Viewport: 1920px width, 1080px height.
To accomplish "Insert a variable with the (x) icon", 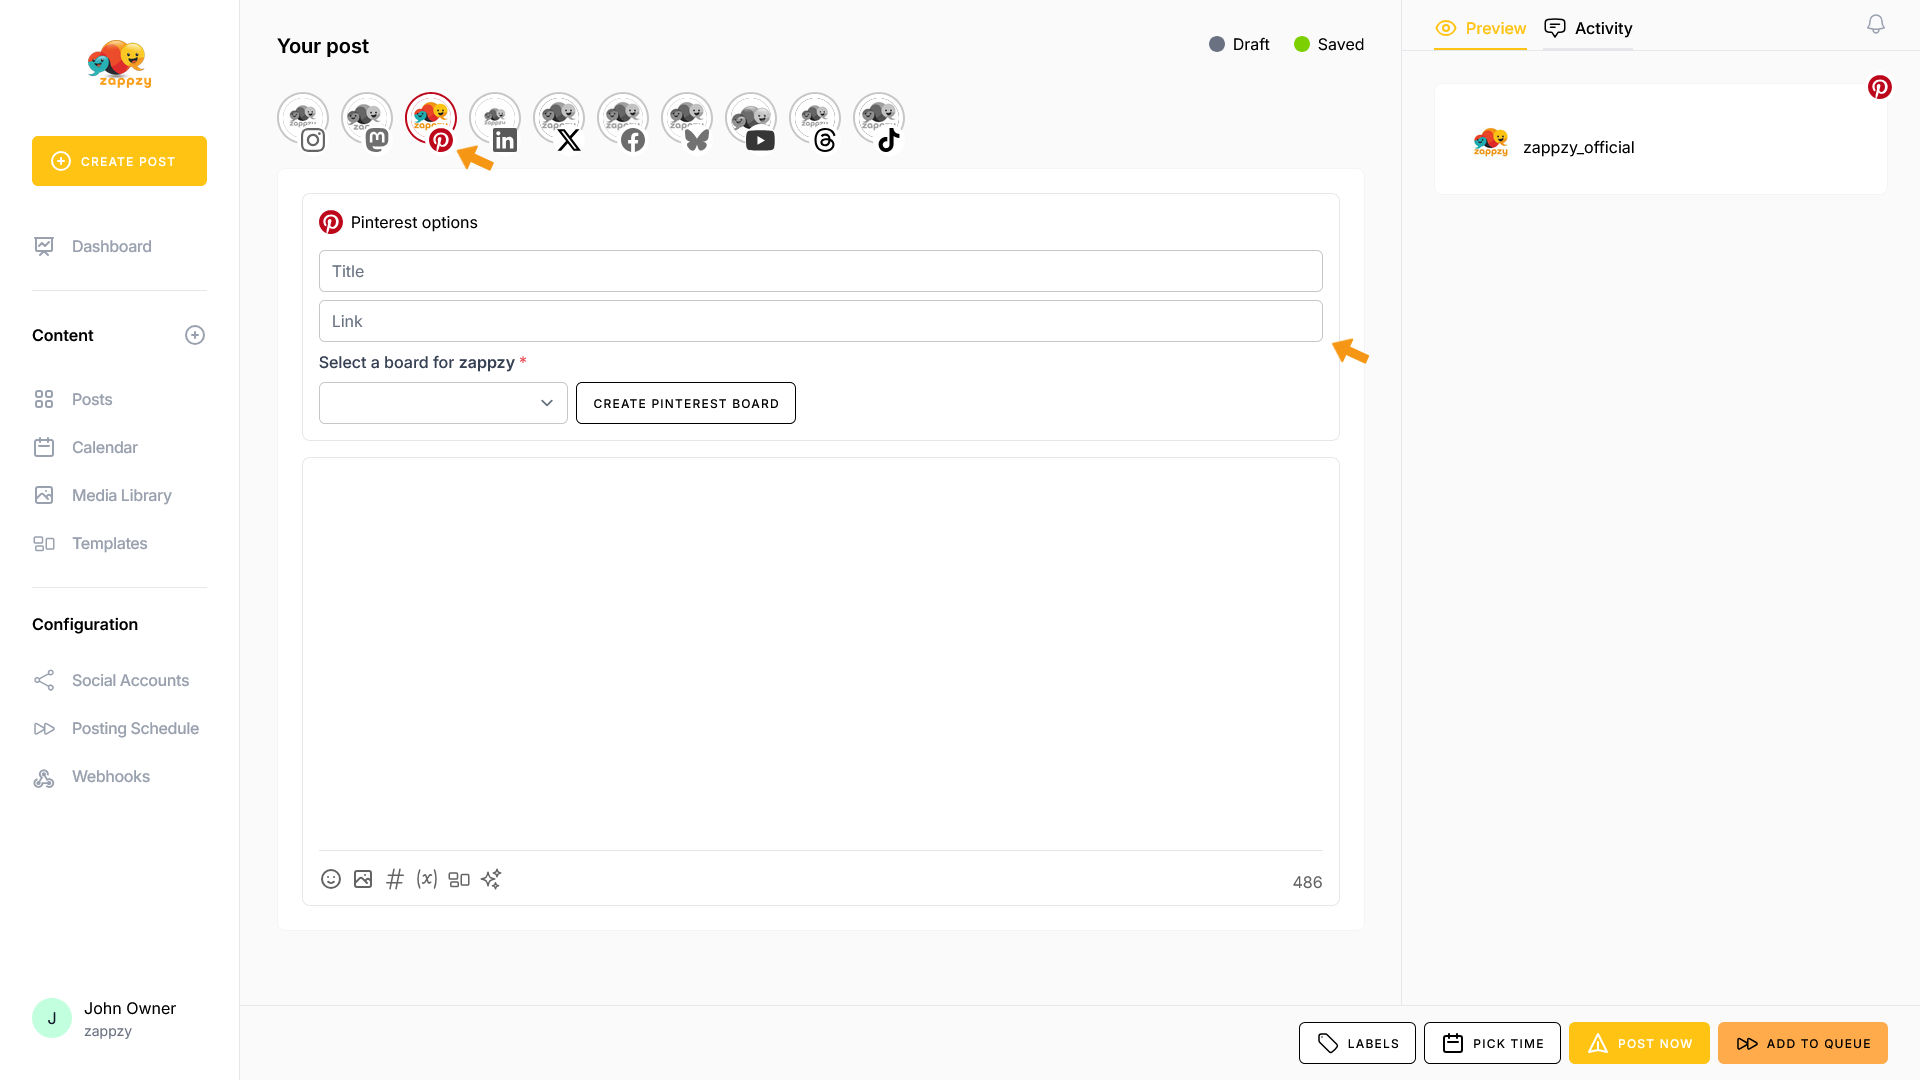I will coord(427,879).
